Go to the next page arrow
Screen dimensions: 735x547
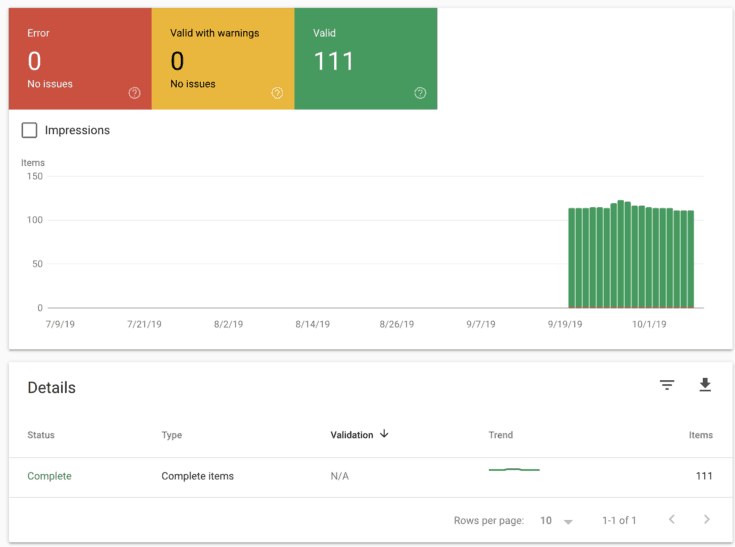coord(706,520)
